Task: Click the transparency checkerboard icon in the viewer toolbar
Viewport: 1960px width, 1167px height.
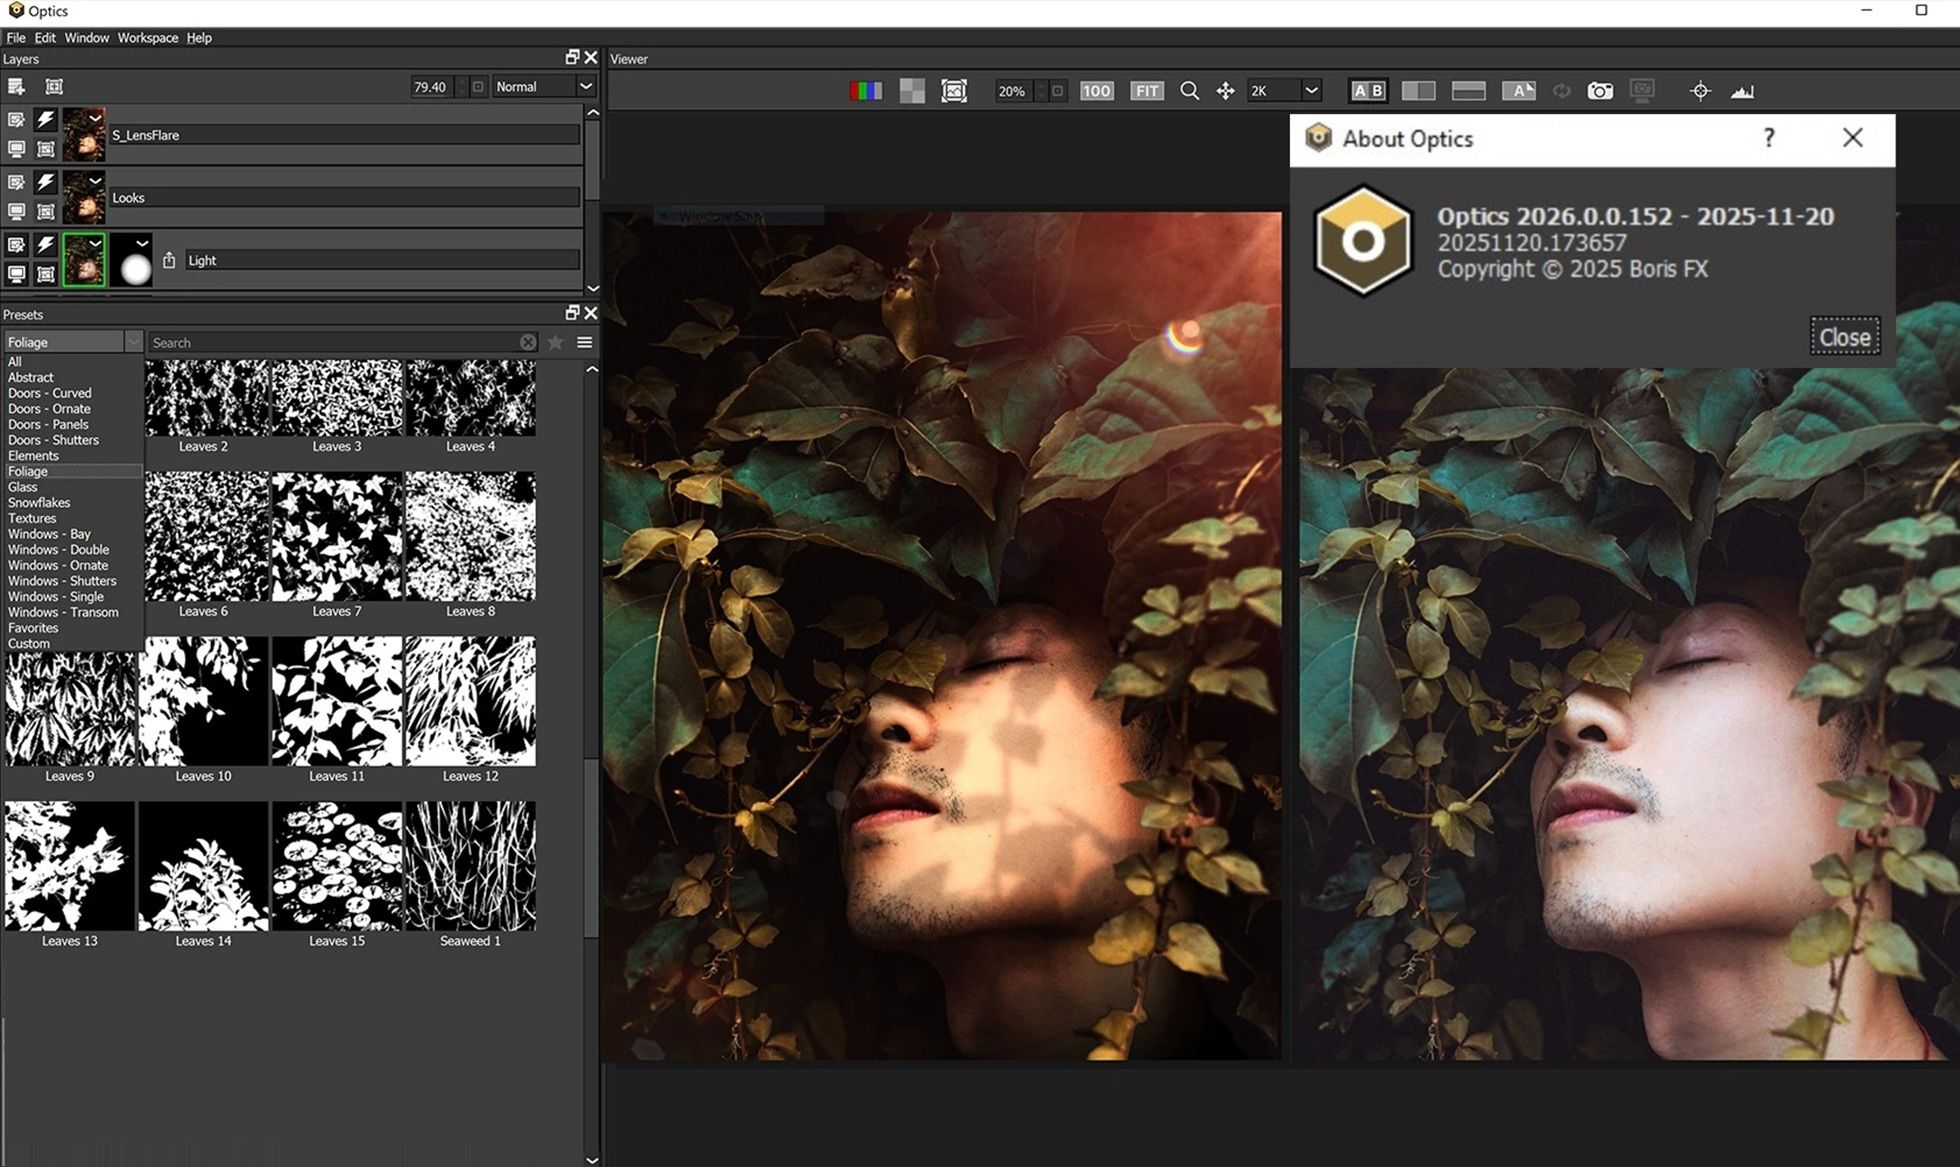Action: pos(911,90)
